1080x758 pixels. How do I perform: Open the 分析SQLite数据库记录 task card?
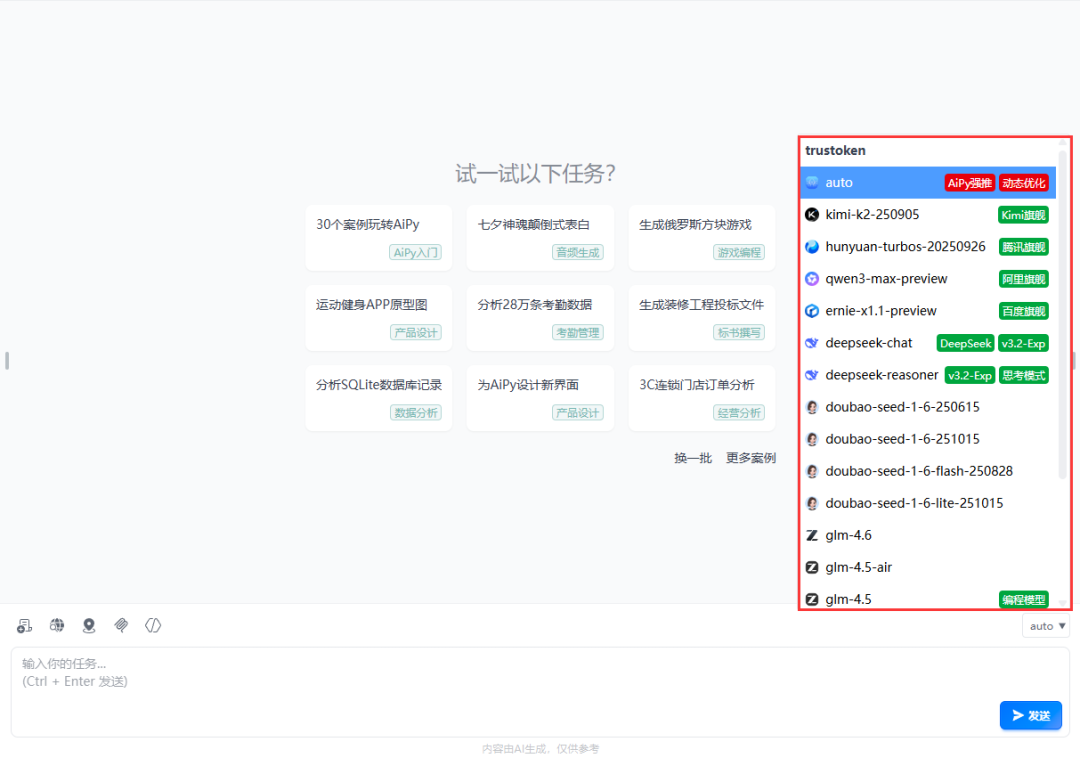[x=379, y=398]
